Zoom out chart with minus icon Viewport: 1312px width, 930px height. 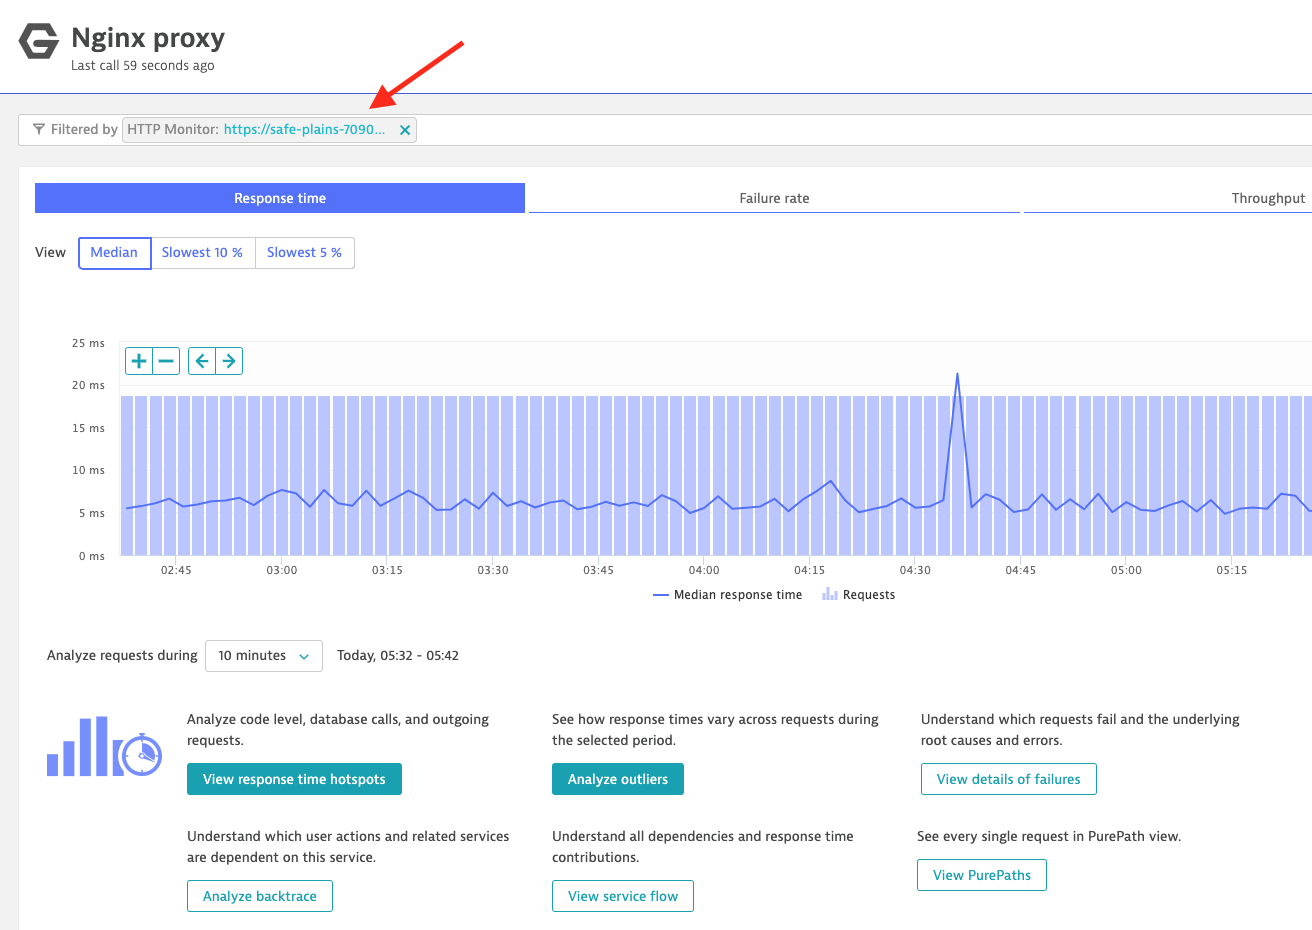(166, 361)
